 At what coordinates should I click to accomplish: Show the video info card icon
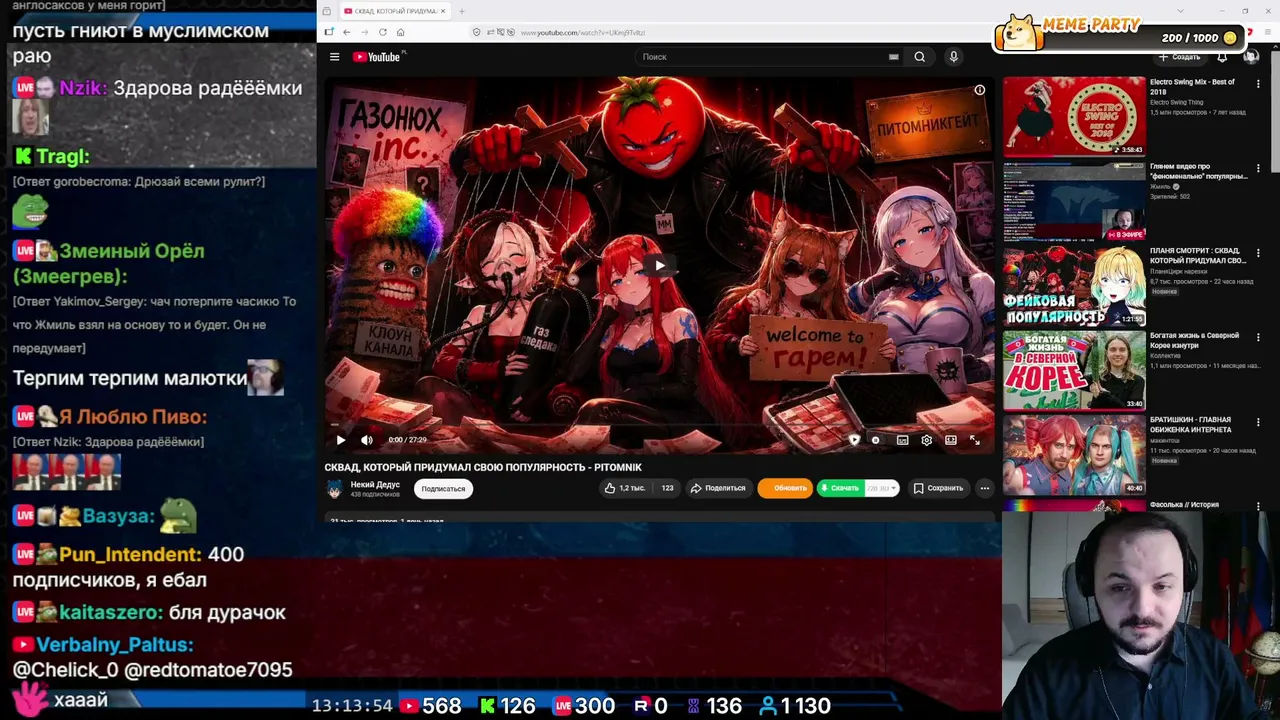980,90
